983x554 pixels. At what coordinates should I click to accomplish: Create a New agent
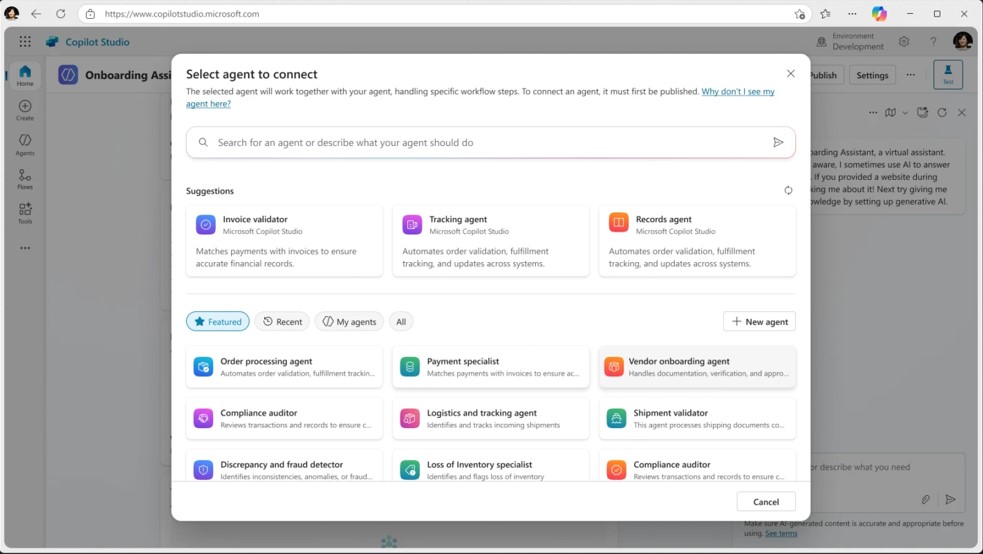pyautogui.click(x=759, y=321)
